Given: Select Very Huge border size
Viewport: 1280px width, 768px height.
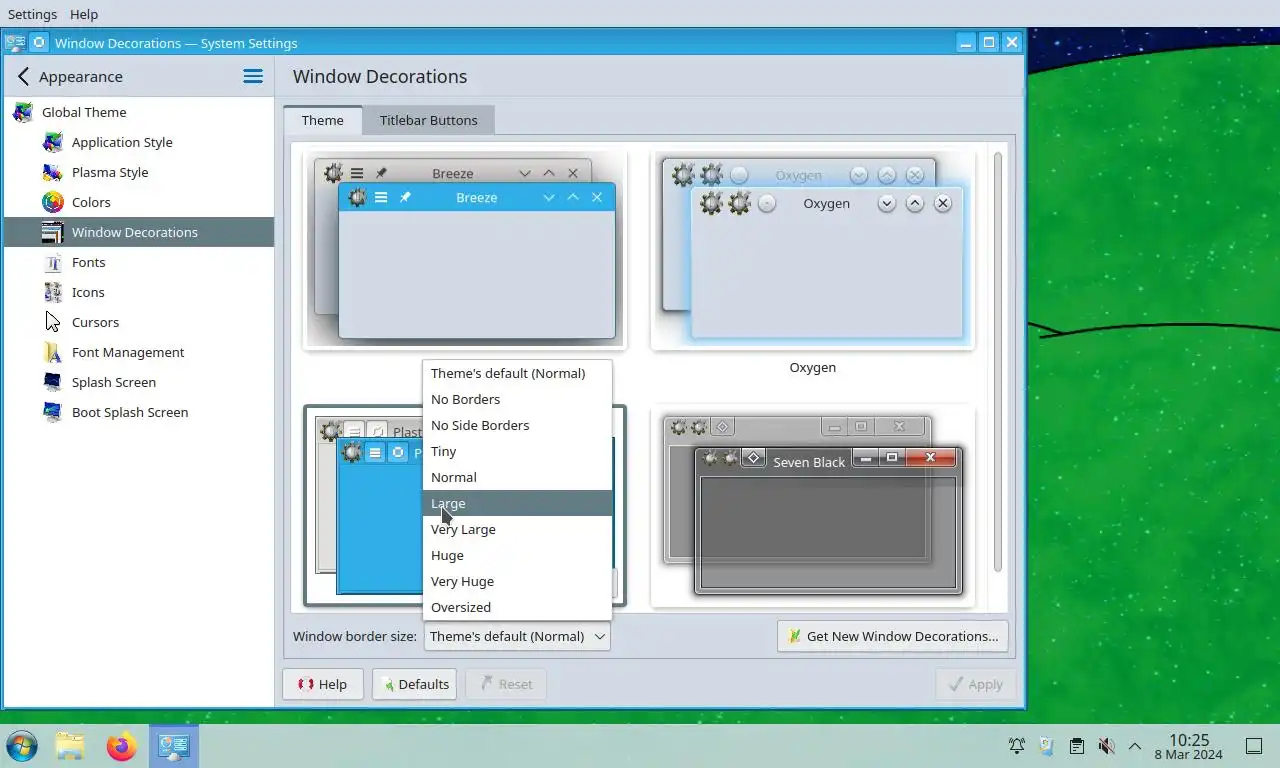Looking at the screenshot, I should 517,581.
